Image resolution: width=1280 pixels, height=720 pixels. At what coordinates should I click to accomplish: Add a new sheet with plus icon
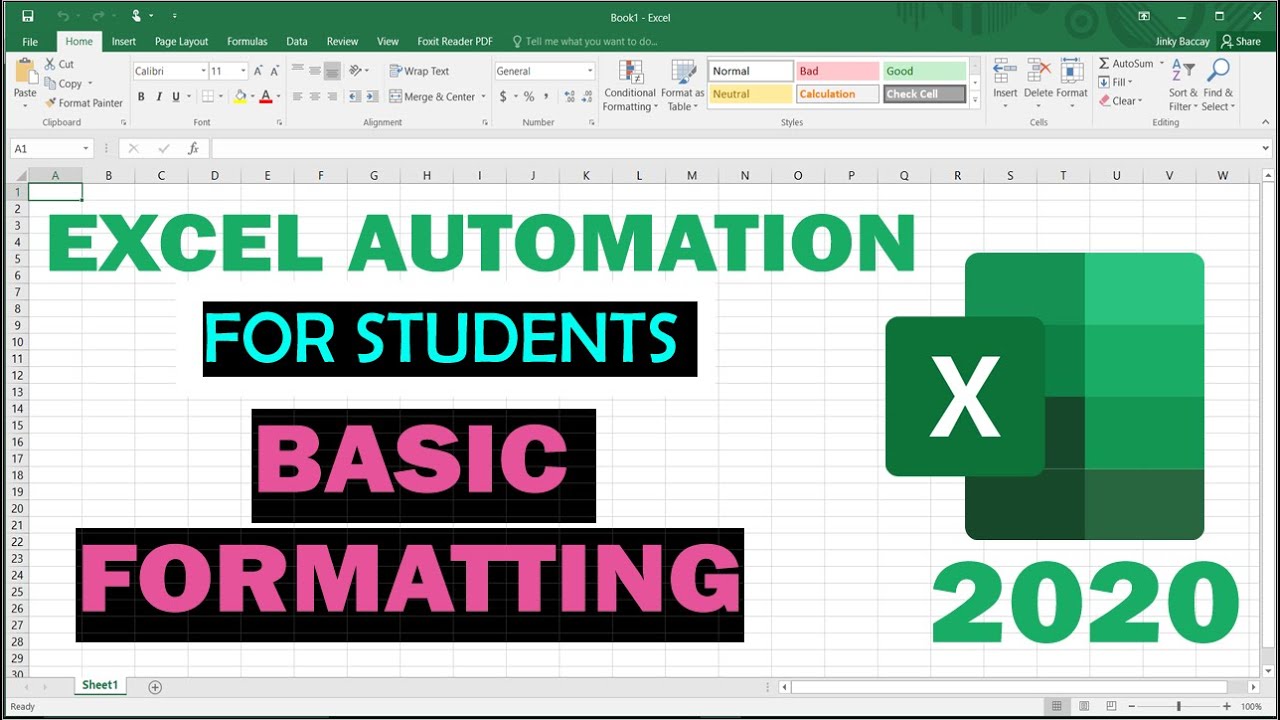[155, 687]
